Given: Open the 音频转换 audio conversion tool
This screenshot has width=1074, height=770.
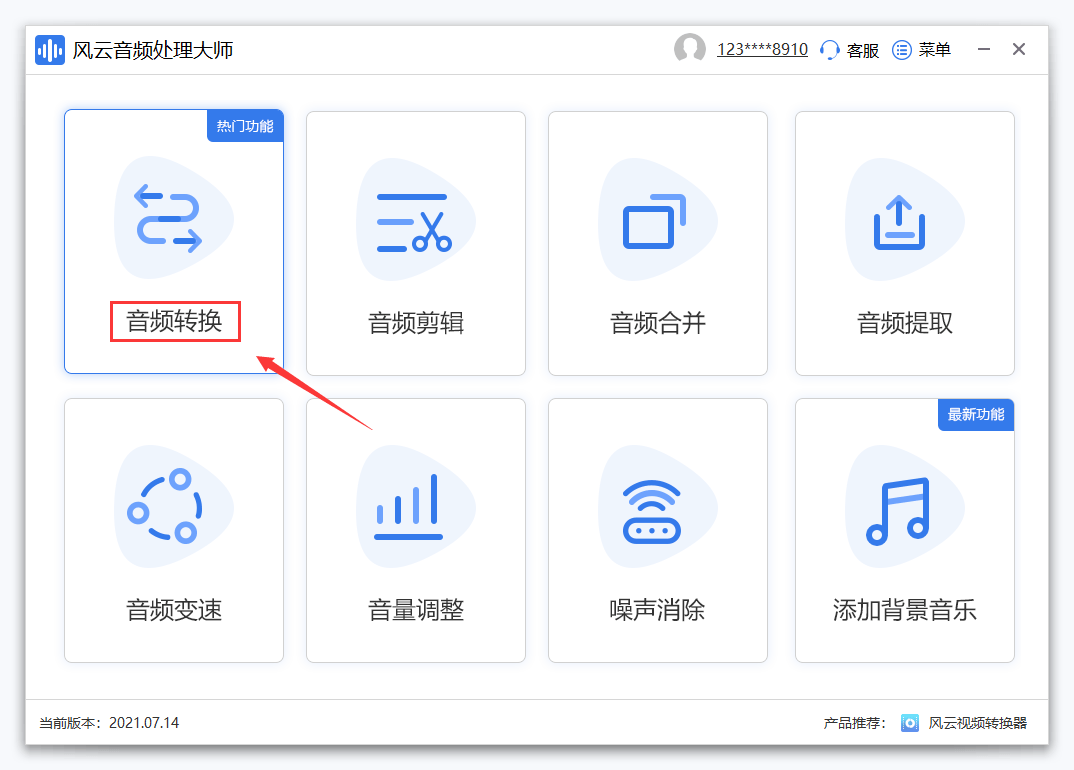Looking at the screenshot, I should pos(173,240).
